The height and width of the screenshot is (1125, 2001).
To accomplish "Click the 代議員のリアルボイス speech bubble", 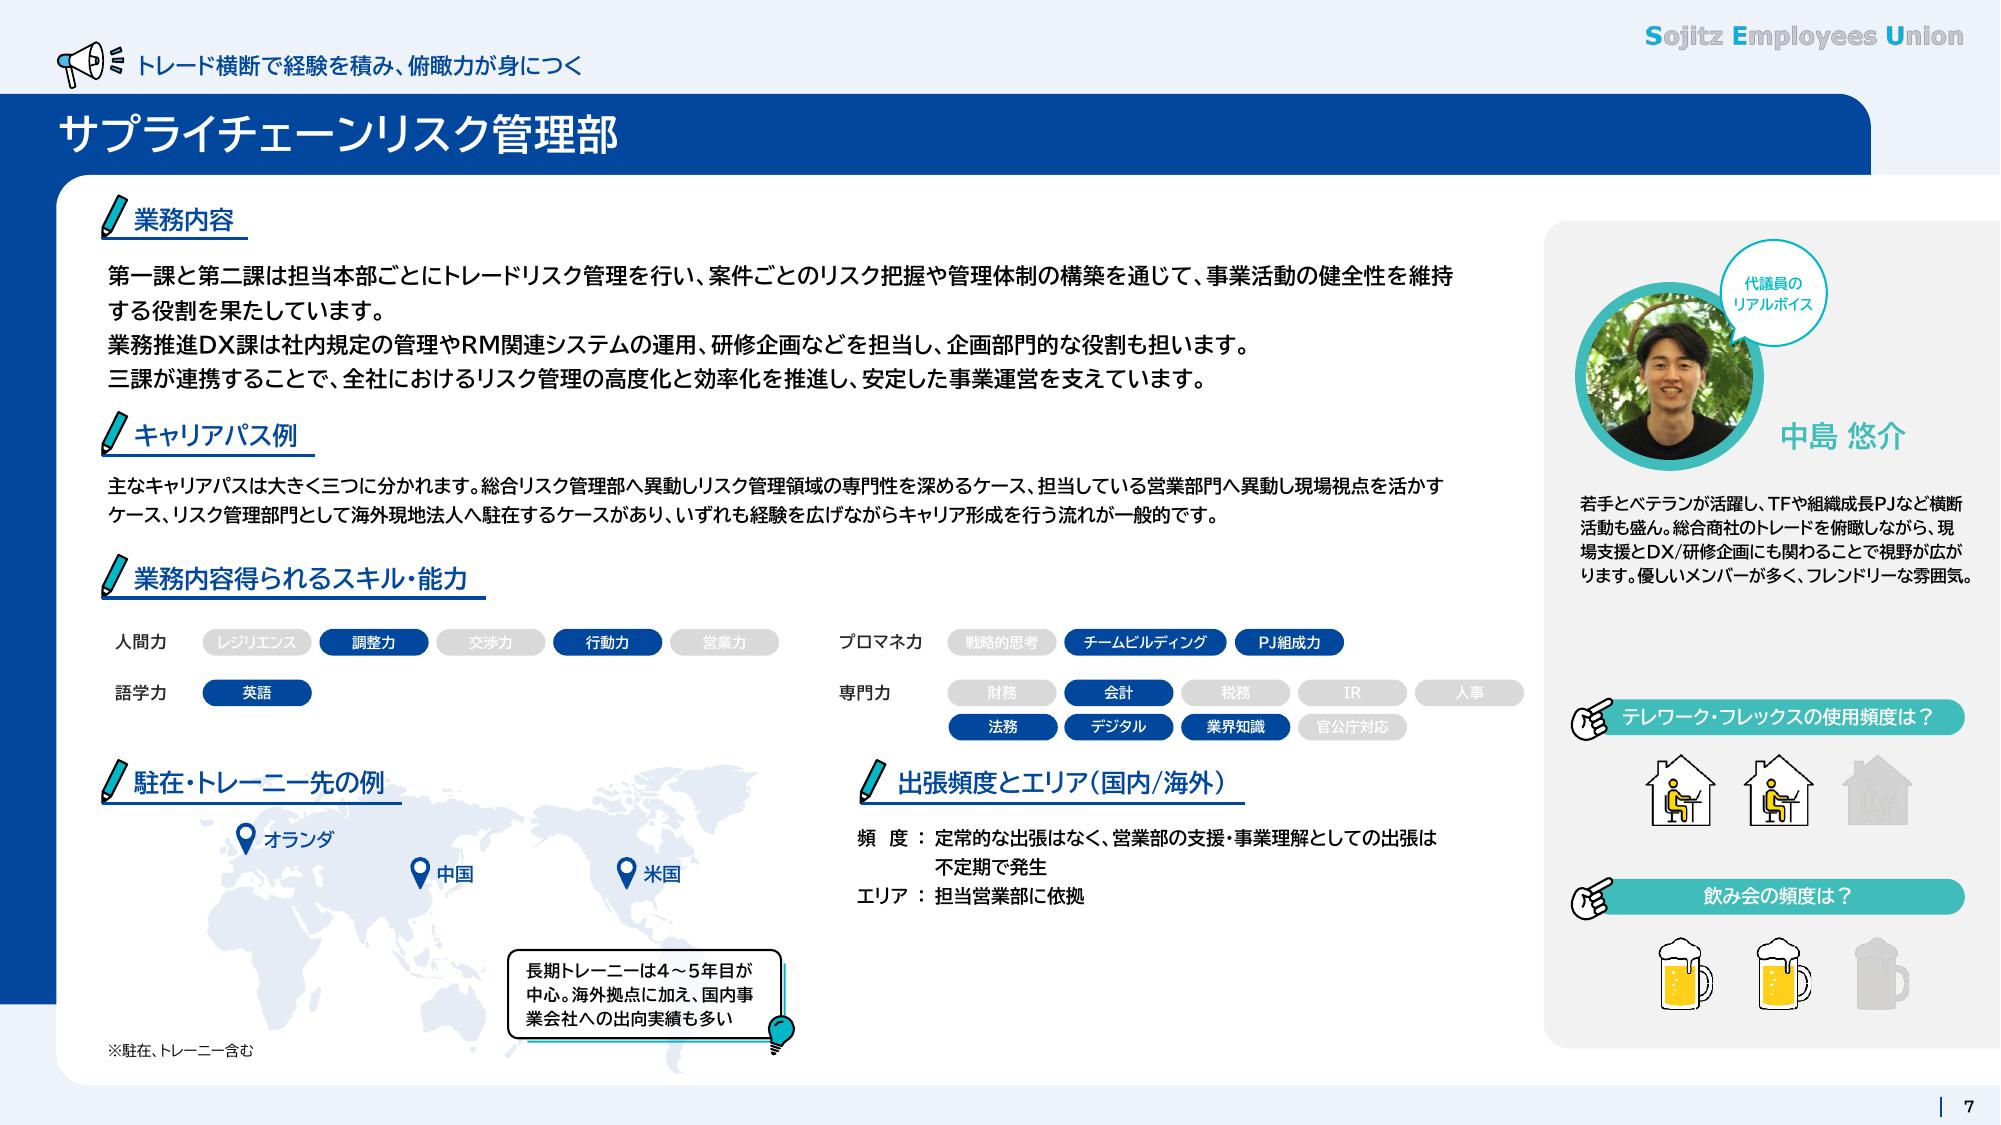I will pos(1772,294).
